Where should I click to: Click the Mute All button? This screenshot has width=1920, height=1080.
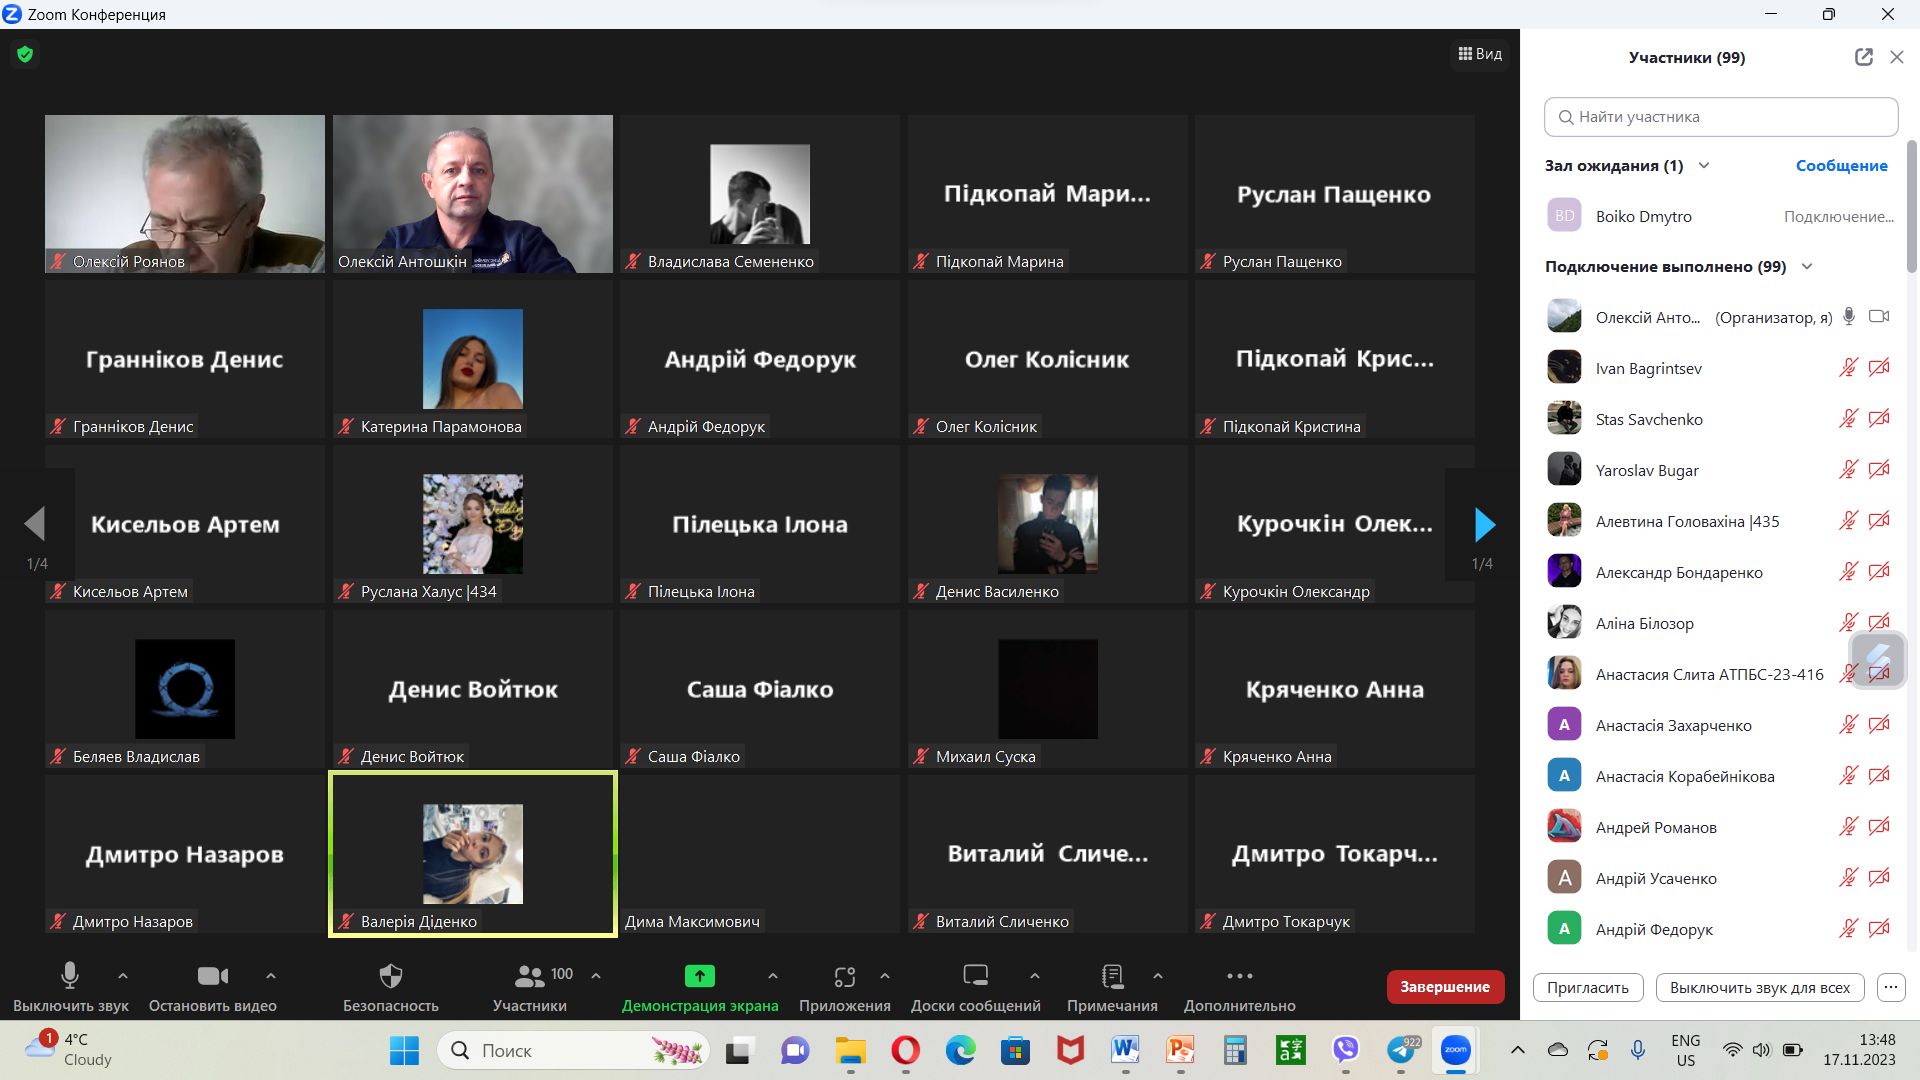point(1759,988)
